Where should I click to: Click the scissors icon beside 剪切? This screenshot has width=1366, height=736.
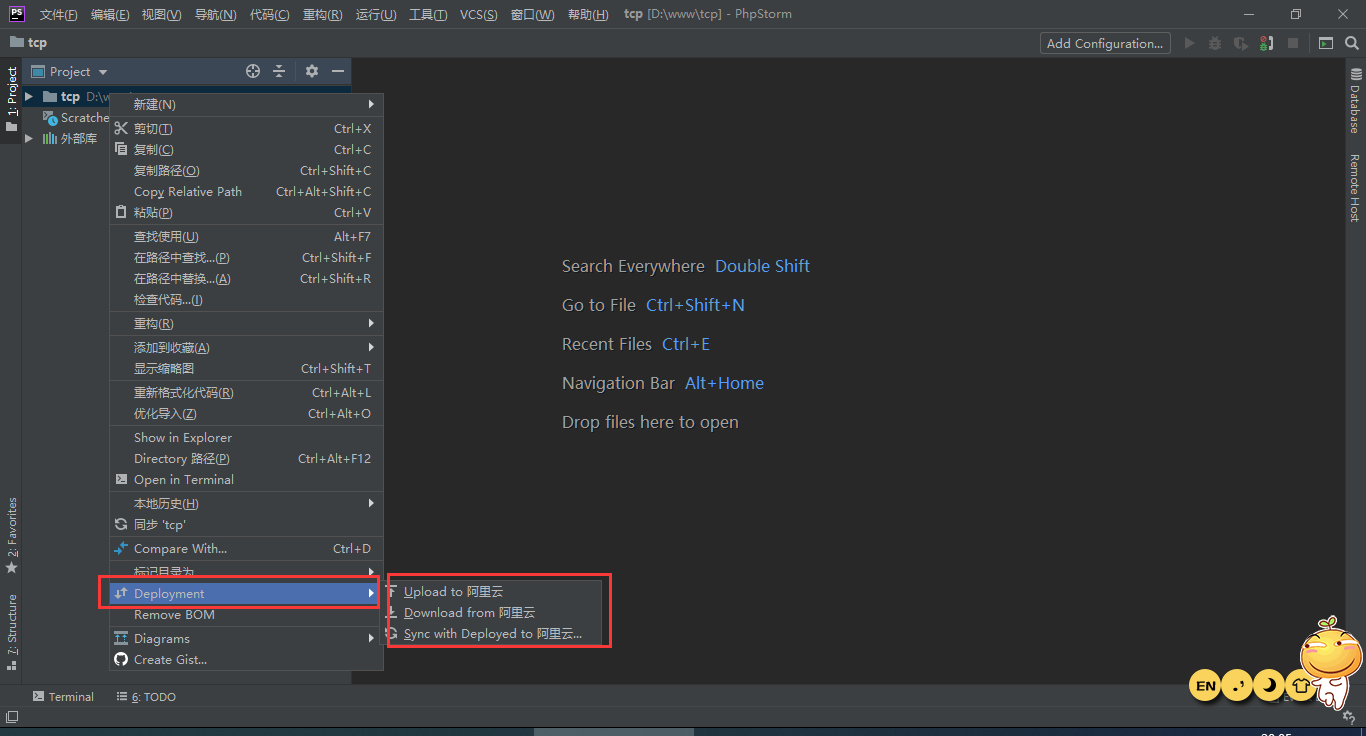(121, 128)
